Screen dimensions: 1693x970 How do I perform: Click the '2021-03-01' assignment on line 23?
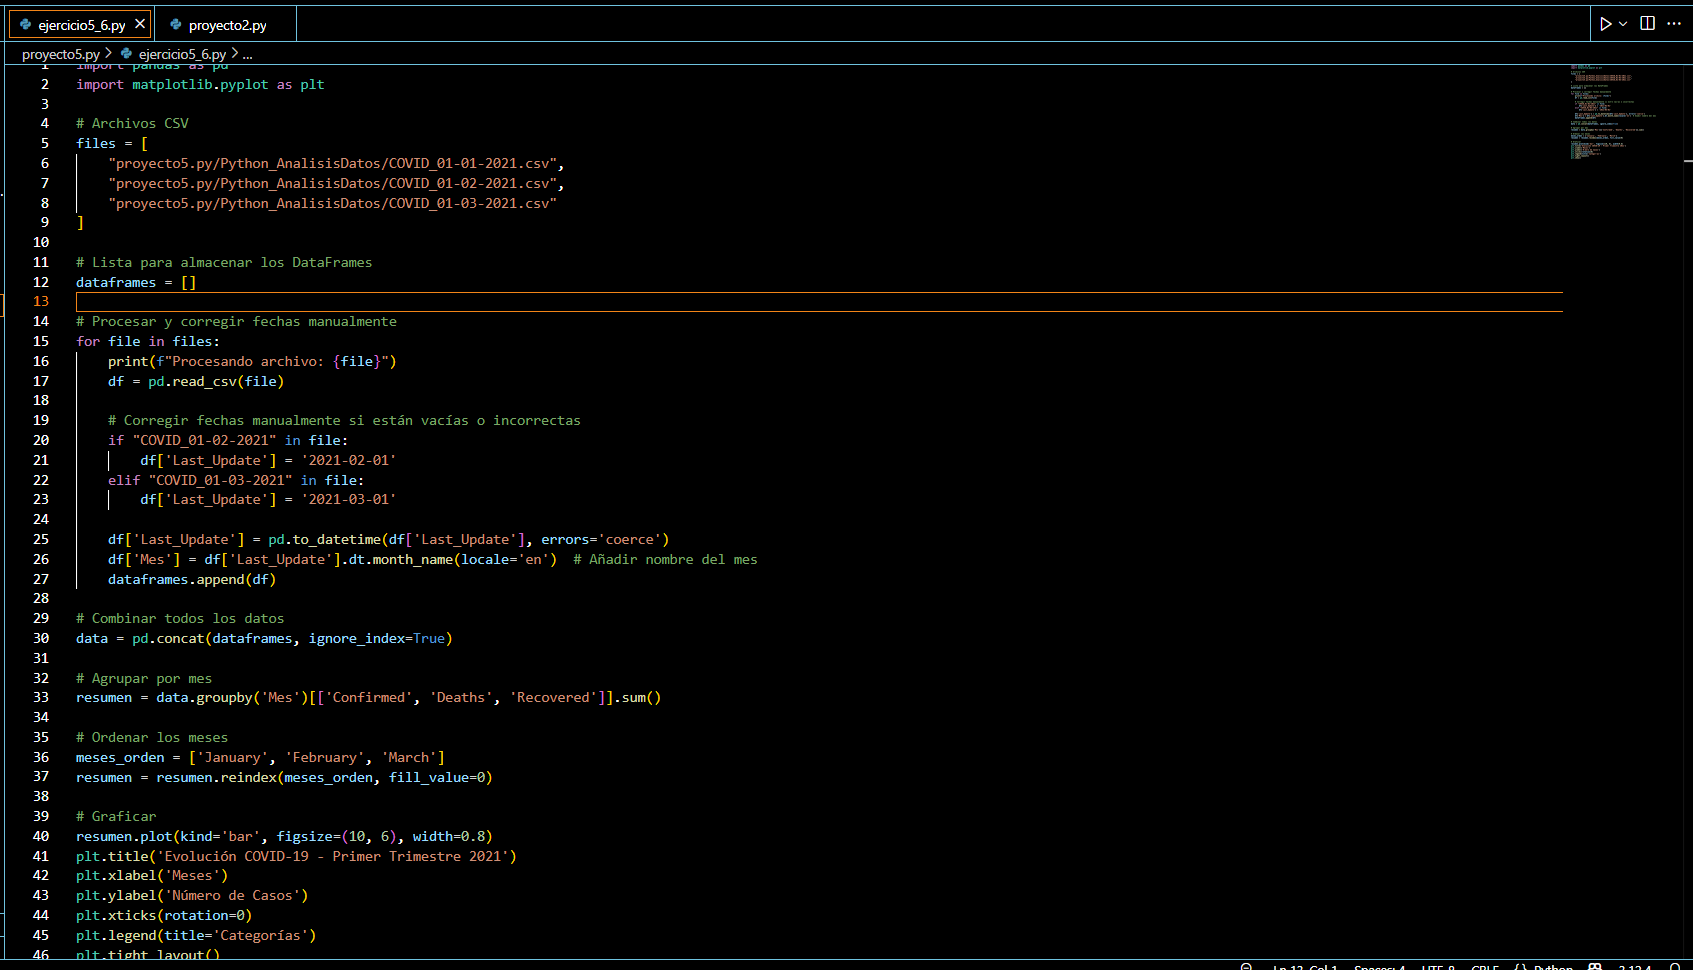click(268, 499)
